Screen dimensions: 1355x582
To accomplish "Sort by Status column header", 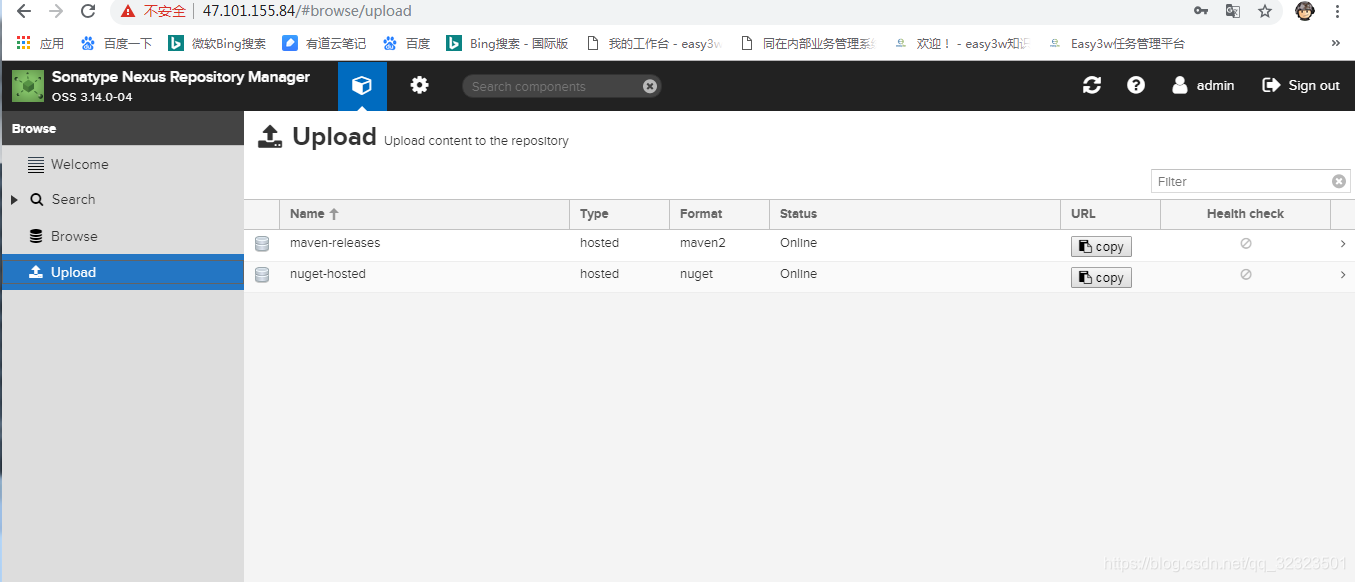I will (x=914, y=214).
